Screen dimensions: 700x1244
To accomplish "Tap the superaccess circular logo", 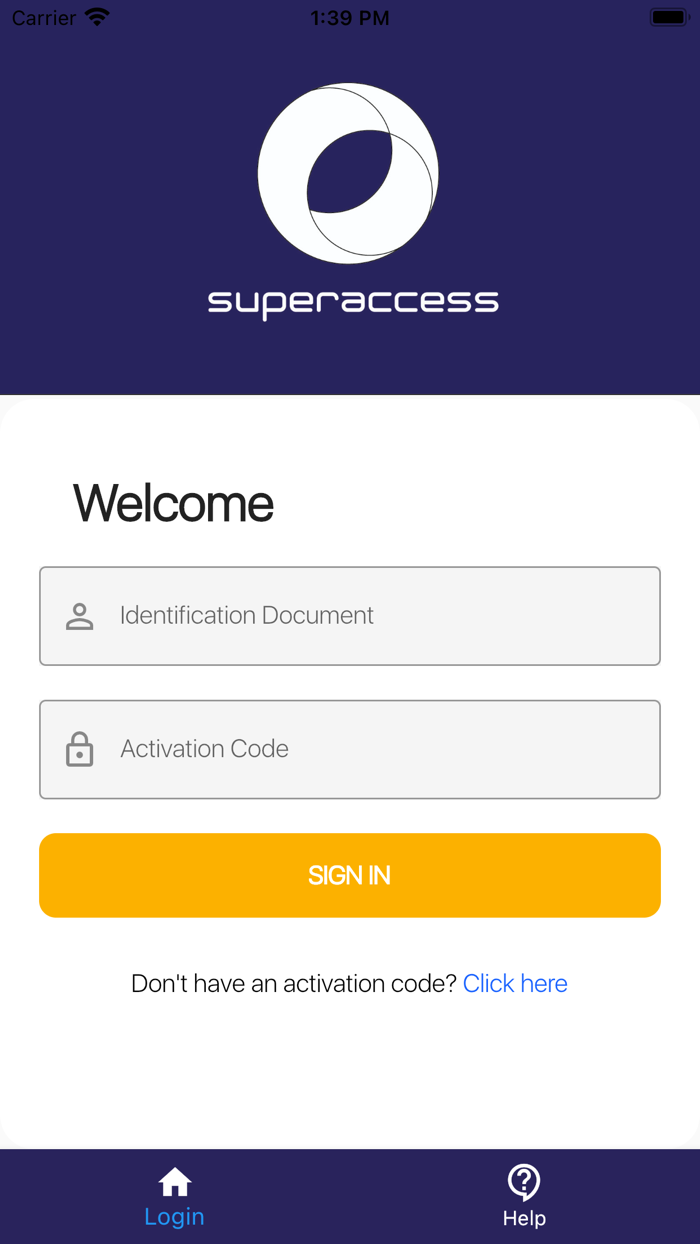I will click(x=348, y=173).
